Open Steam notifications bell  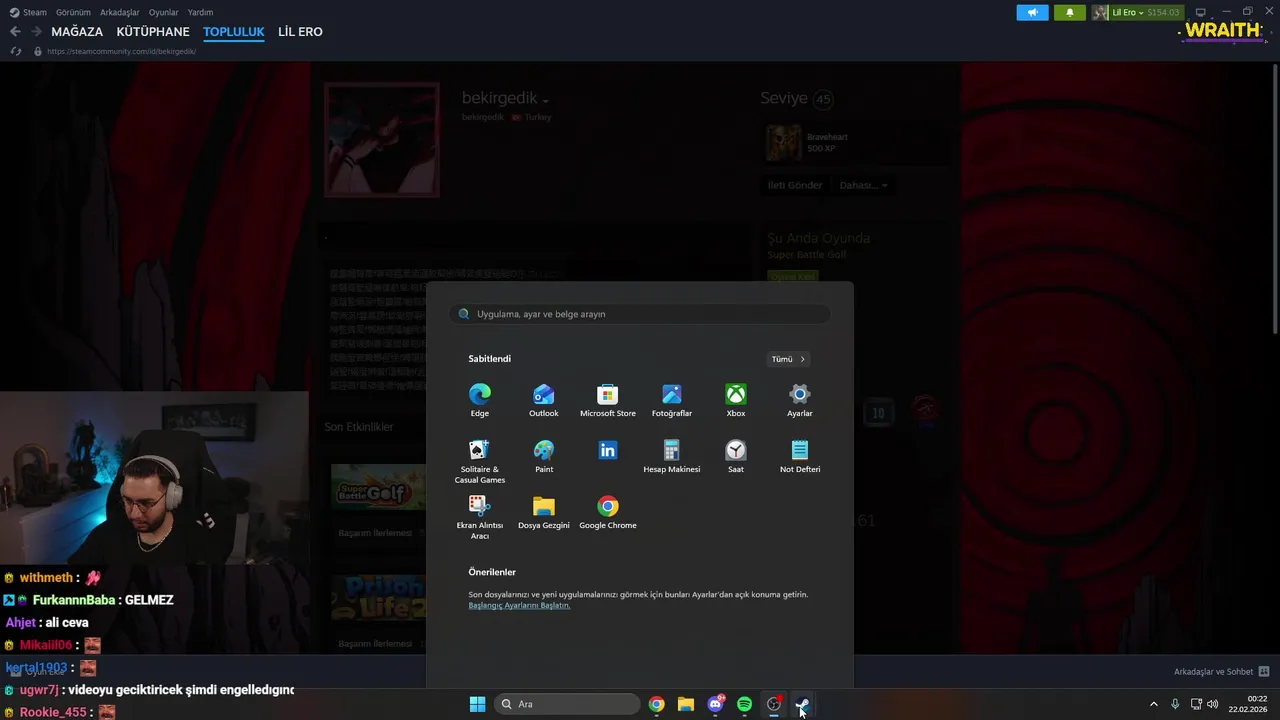(x=1069, y=12)
